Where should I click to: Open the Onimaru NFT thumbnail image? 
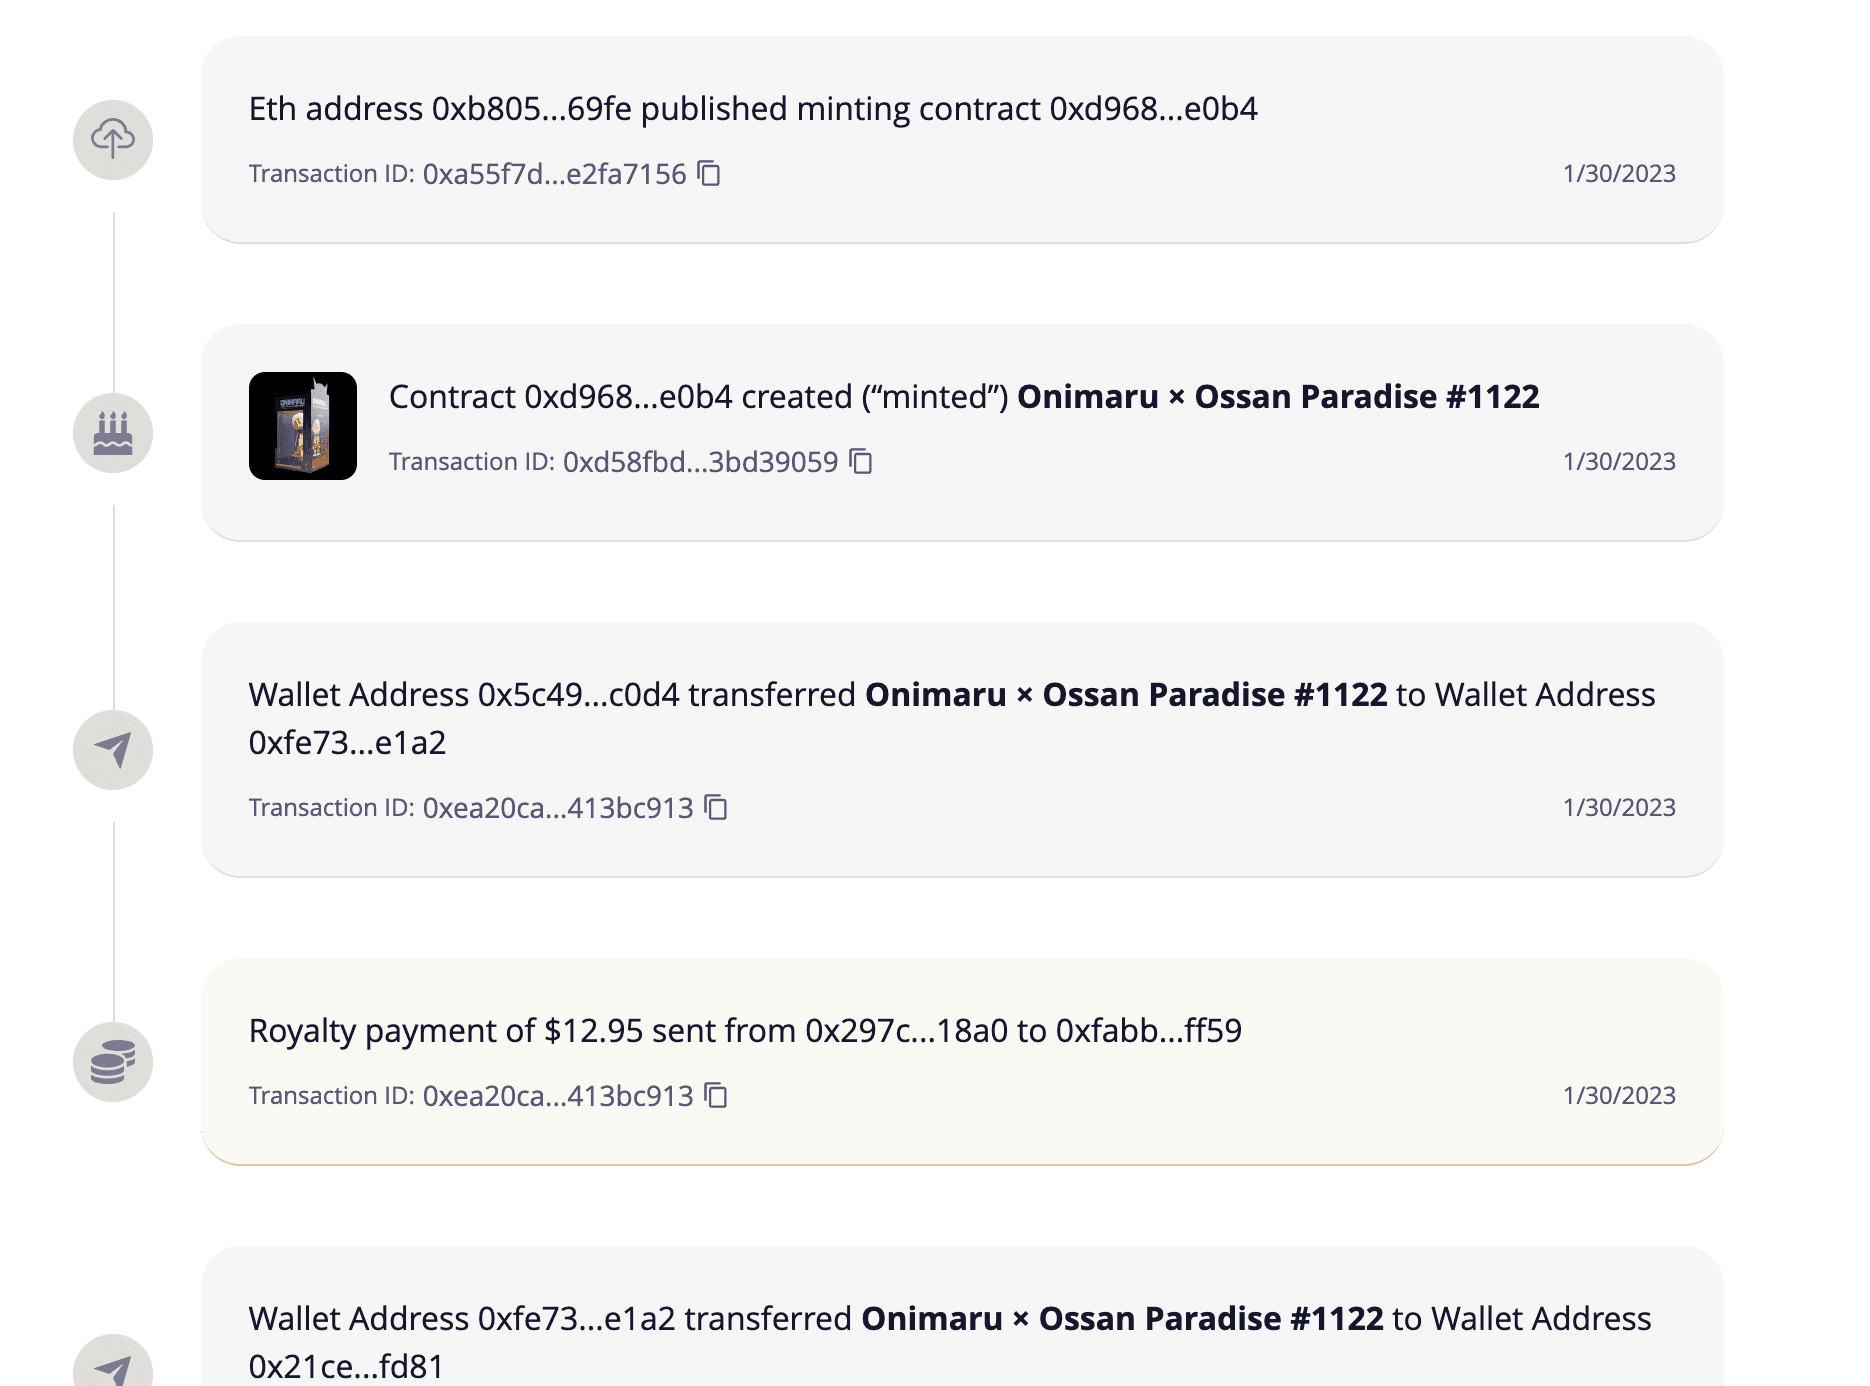click(303, 426)
